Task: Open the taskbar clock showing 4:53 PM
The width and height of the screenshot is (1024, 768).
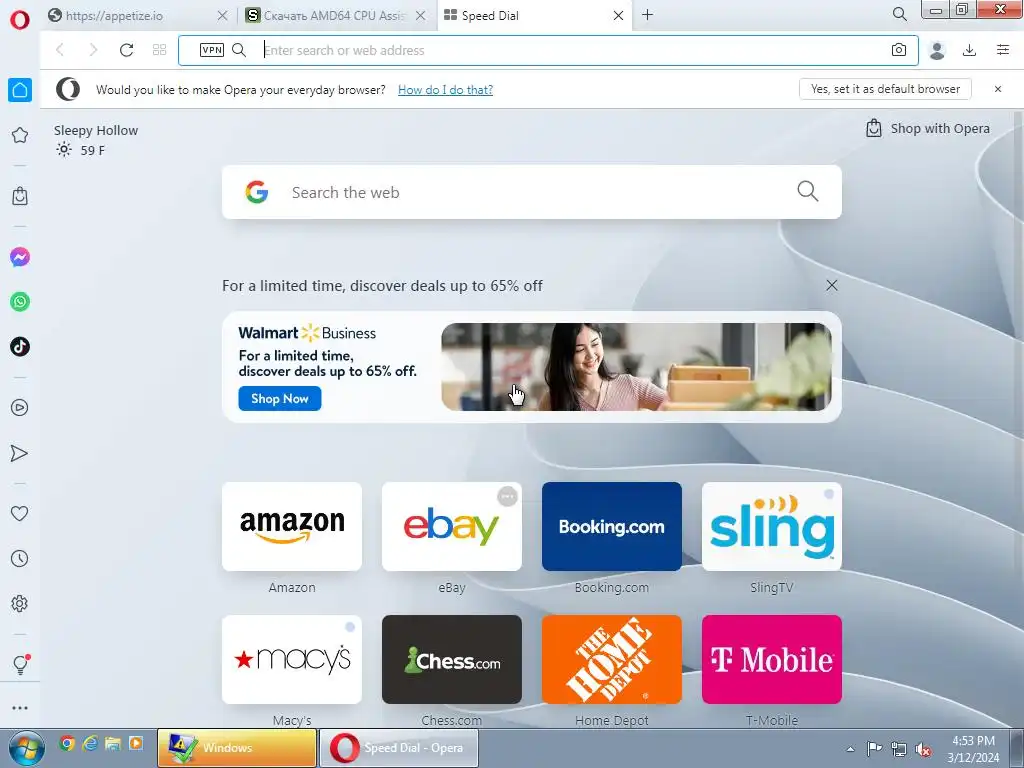Action: coord(973,749)
